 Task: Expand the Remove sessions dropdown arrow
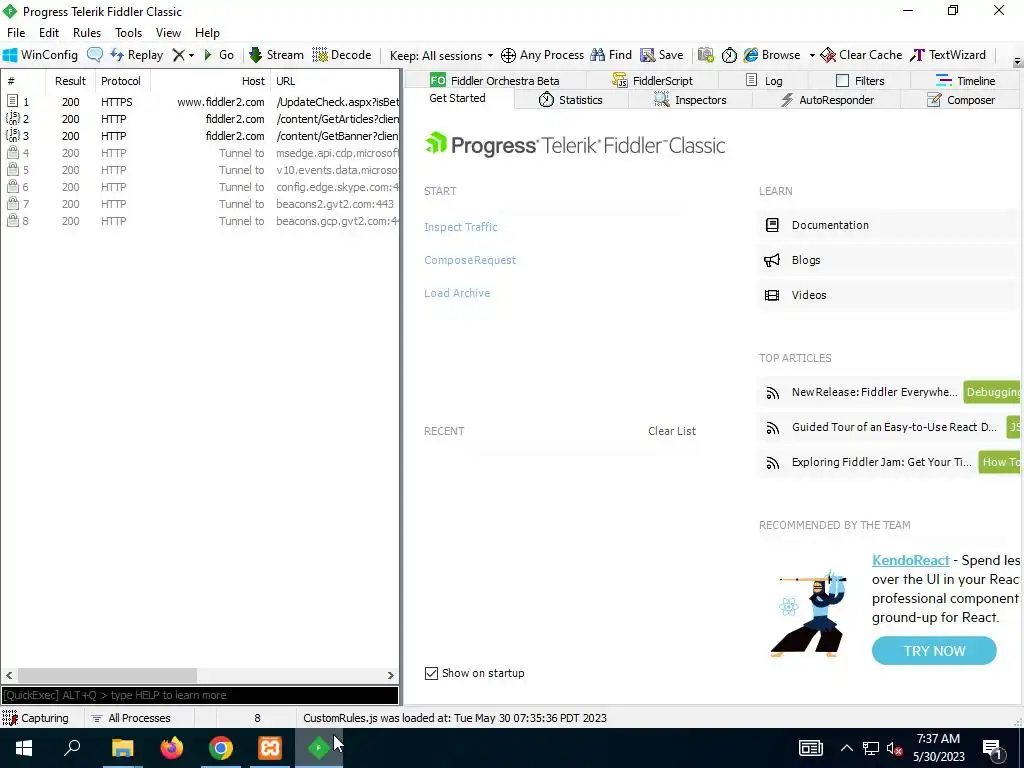pyautogui.click(x=191, y=56)
